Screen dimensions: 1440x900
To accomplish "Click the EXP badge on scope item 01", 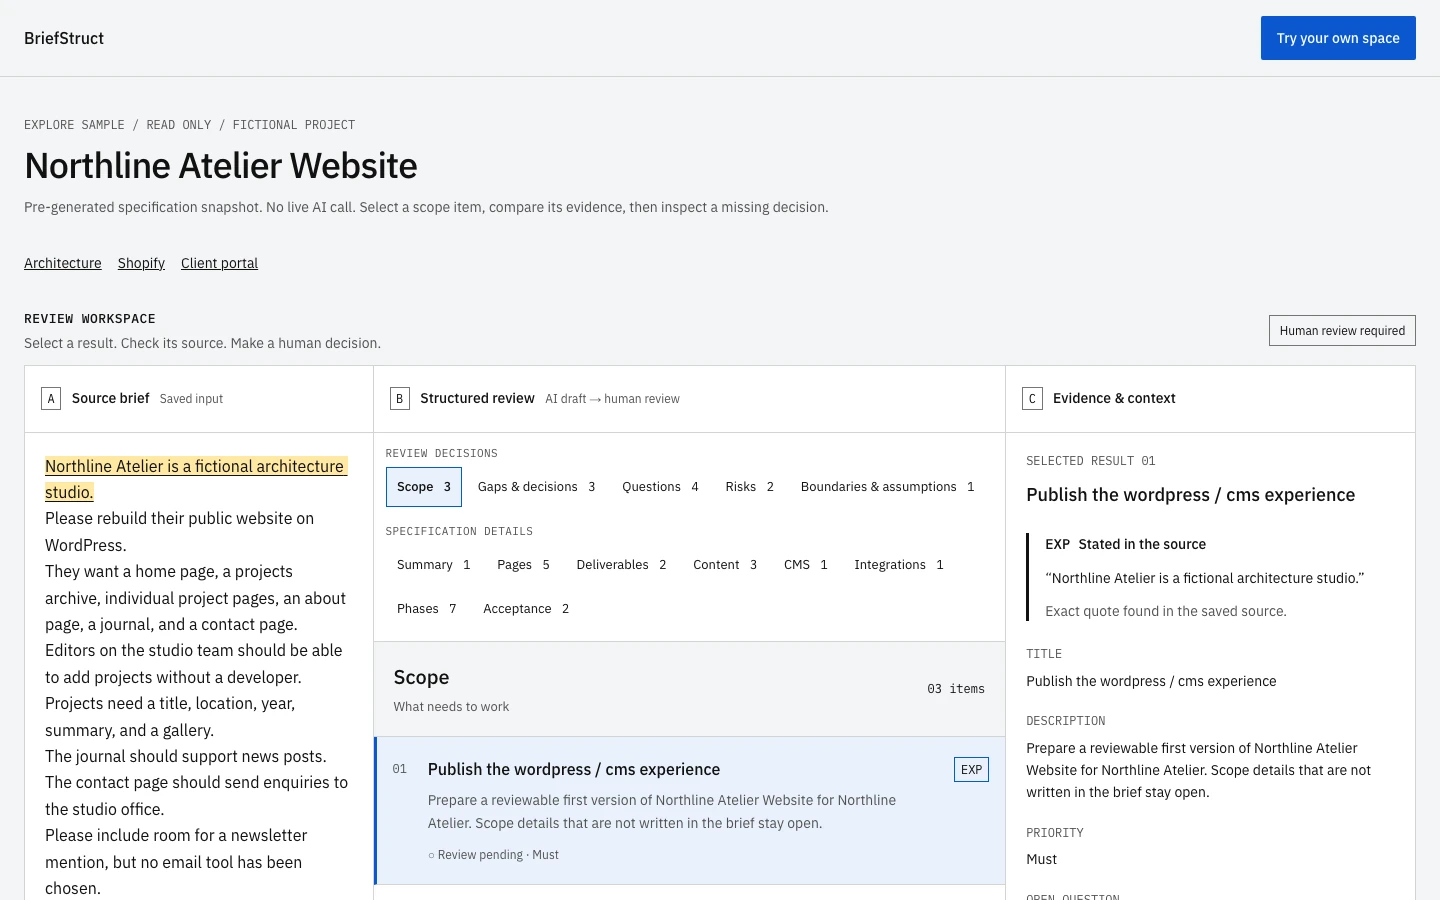I will (971, 770).
